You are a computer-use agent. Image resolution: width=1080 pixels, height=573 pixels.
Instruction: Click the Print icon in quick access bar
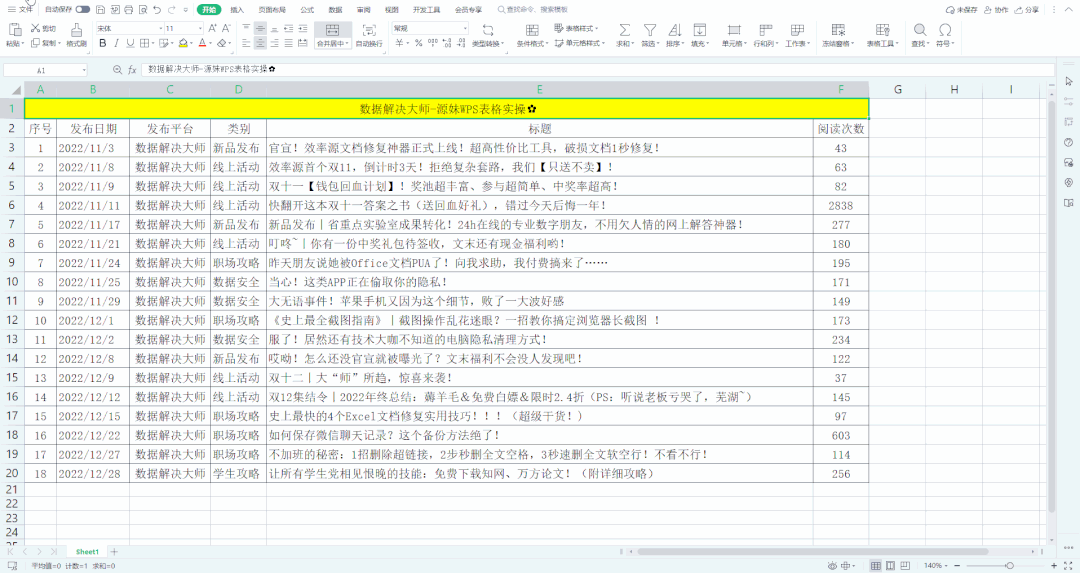[x=129, y=10]
